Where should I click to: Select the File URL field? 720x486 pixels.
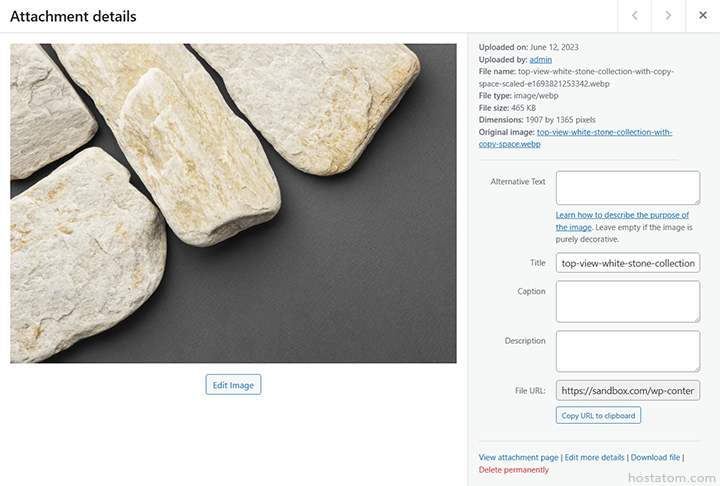627,390
